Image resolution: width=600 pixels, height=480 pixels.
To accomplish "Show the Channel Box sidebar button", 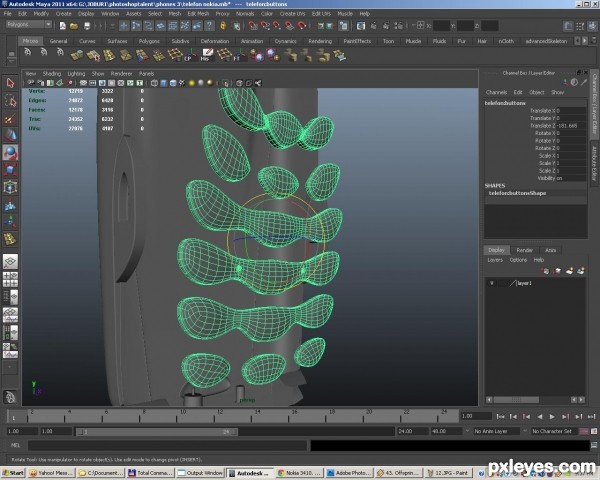I will pyautogui.click(x=595, y=102).
